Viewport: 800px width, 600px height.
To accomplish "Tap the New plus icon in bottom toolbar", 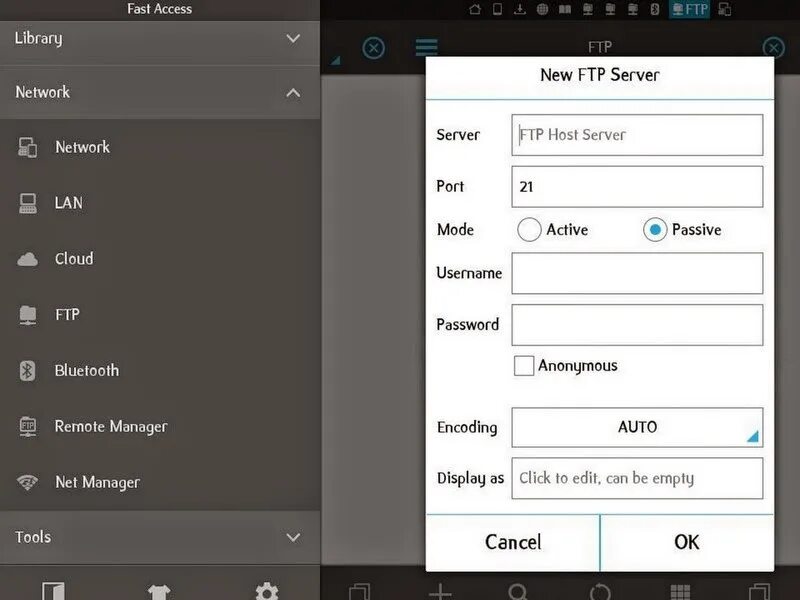I will 440,592.
